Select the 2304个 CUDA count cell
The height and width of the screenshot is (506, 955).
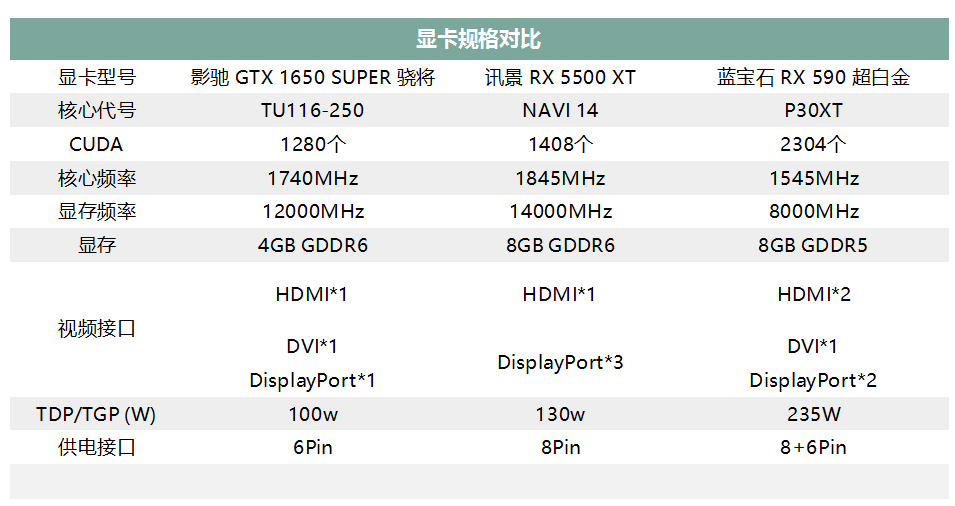(x=813, y=144)
